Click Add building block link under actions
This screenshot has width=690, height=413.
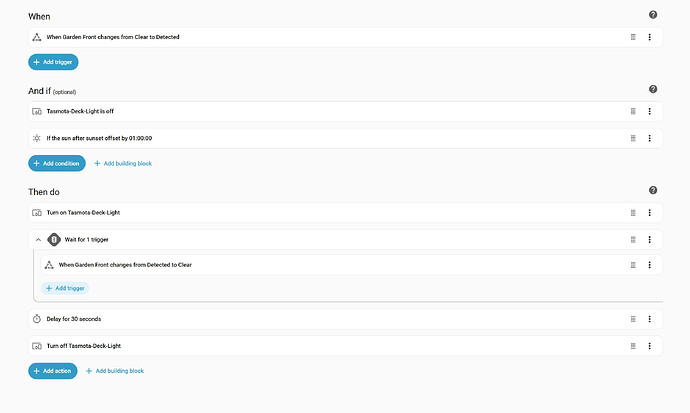point(114,371)
